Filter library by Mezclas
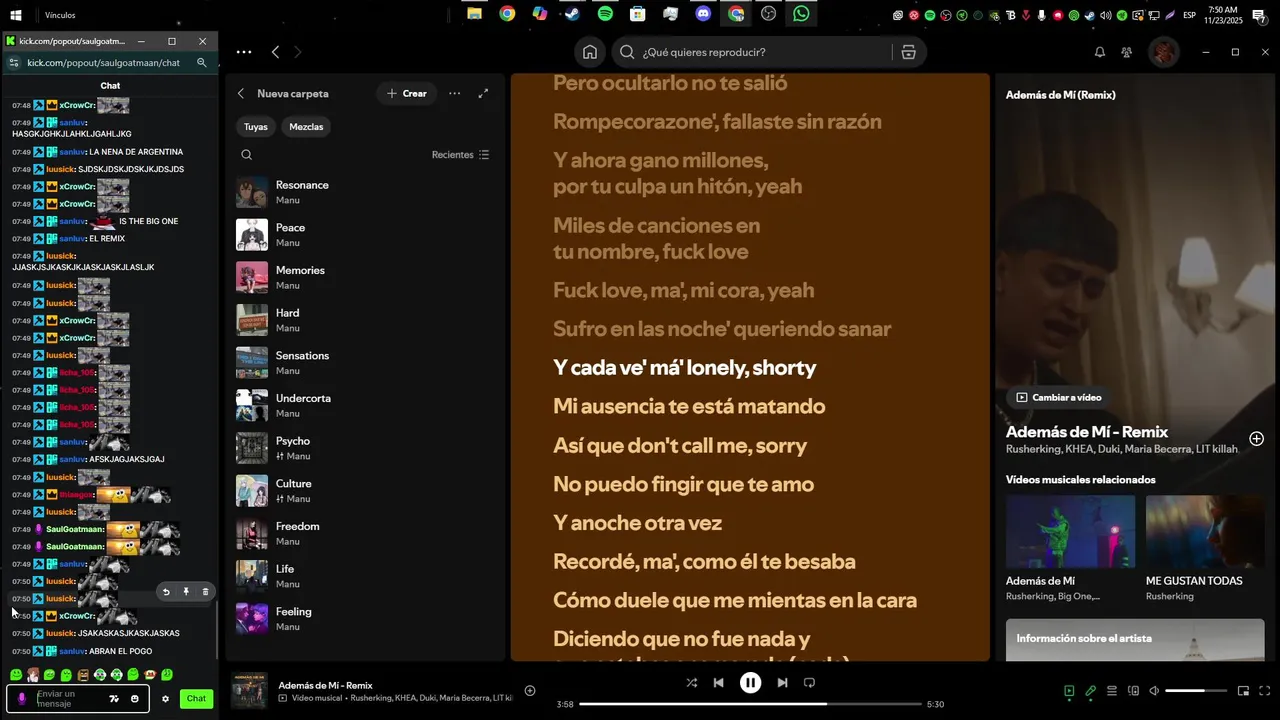Viewport: 1280px width, 720px height. click(306, 127)
